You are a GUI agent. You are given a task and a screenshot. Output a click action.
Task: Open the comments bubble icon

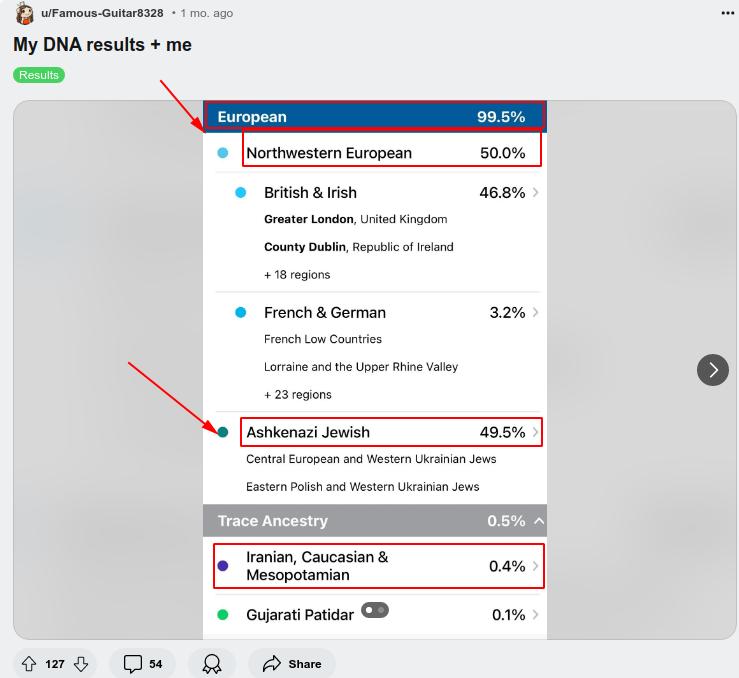pos(133,664)
